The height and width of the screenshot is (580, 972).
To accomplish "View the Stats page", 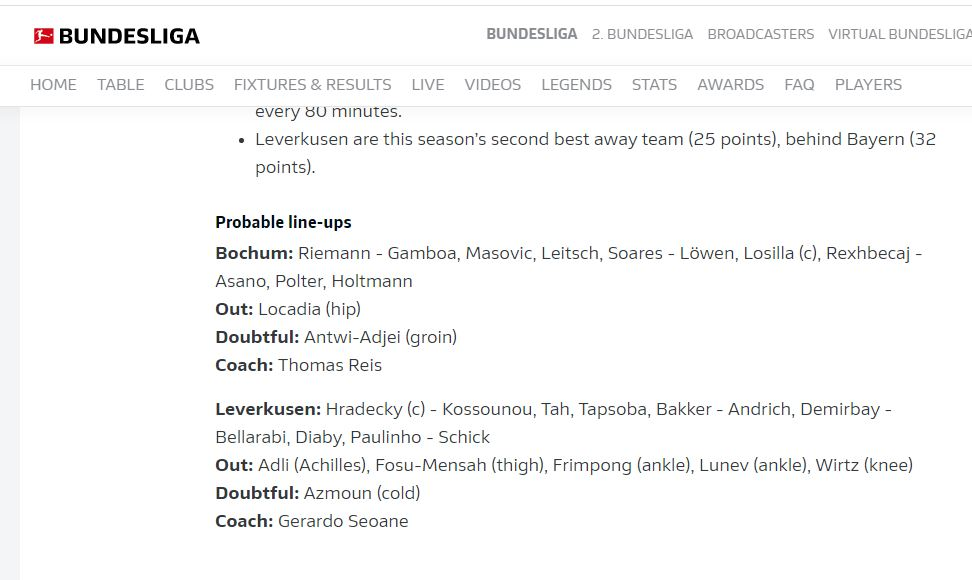I will pos(654,85).
